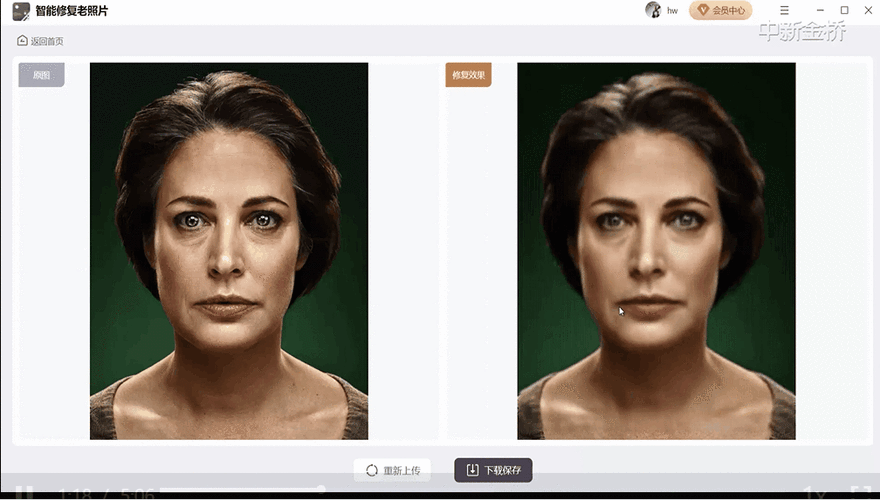The width and height of the screenshot is (880, 500).
Task: Click the original portrait image
Action: [x=229, y=251]
